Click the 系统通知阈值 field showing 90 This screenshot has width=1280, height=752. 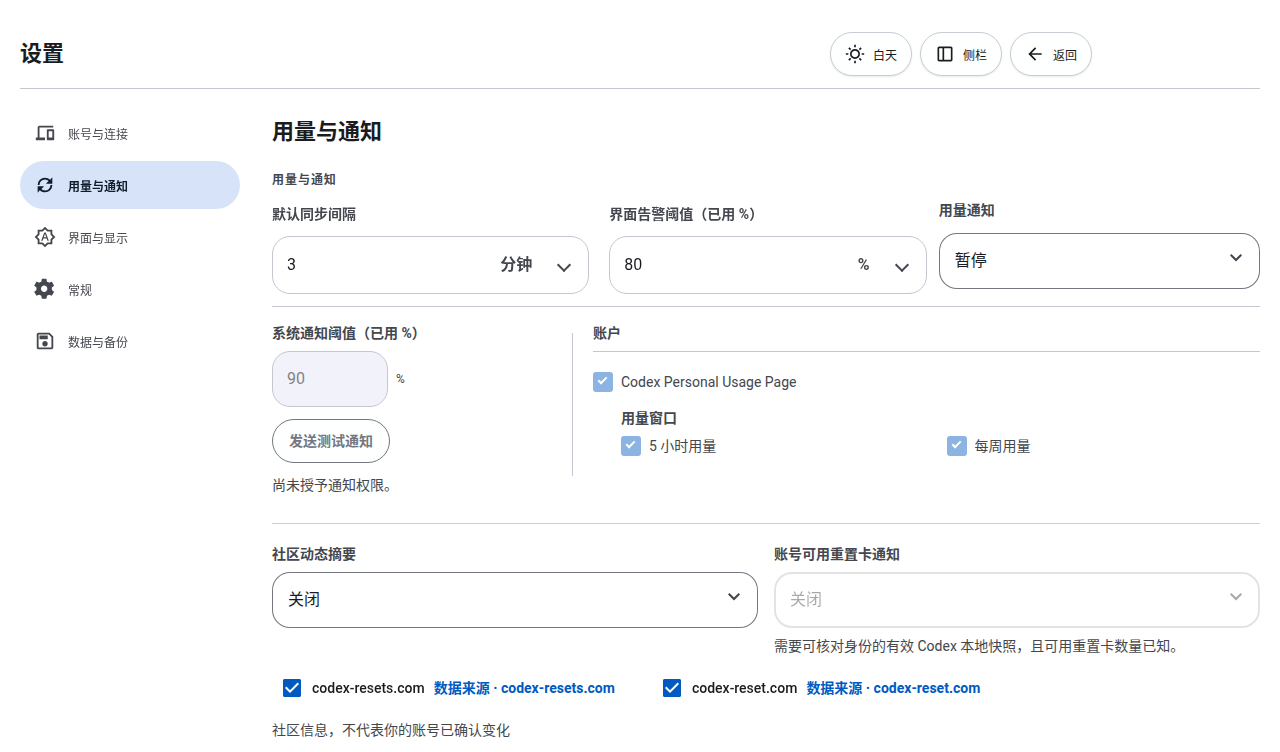point(330,379)
